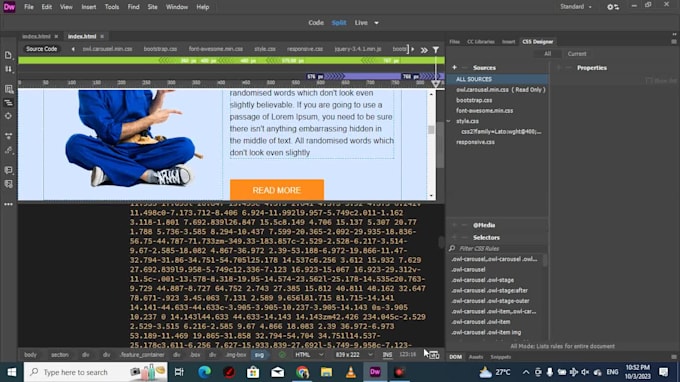Switch to the CC Libraries panel tab
This screenshot has width=680, height=382.
[x=481, y=42]
